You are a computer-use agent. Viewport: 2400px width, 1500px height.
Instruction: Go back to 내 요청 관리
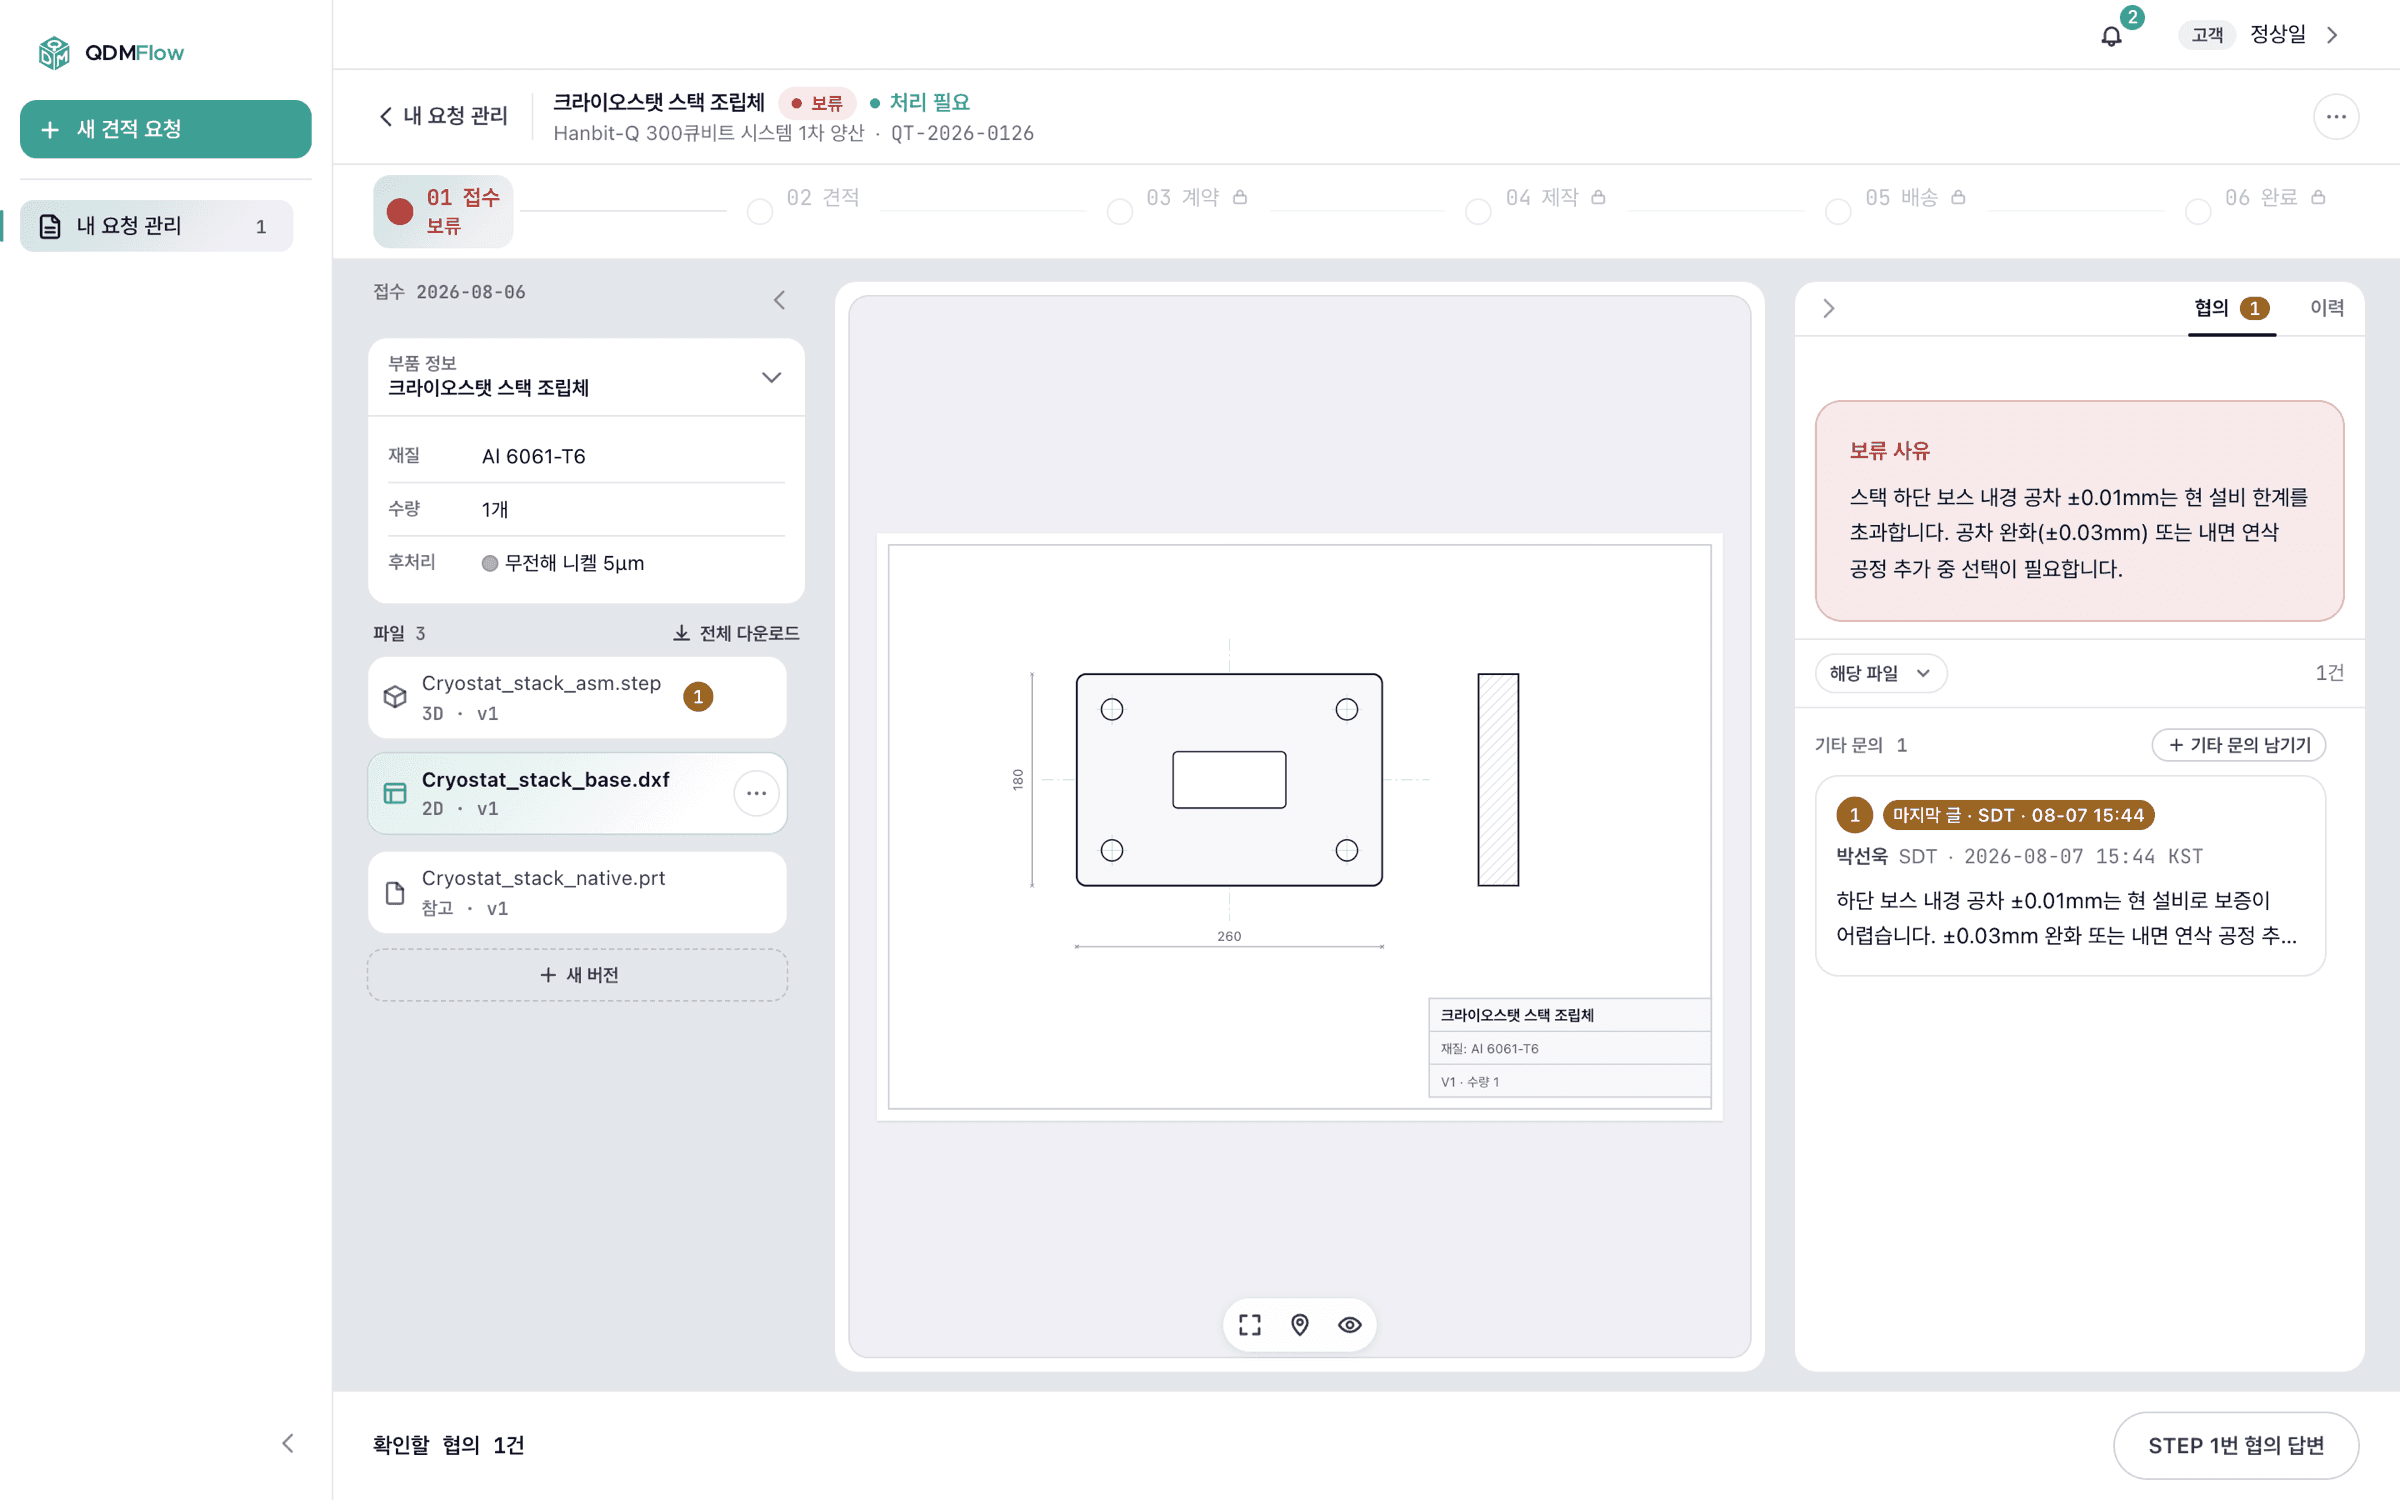coord(443,116)
